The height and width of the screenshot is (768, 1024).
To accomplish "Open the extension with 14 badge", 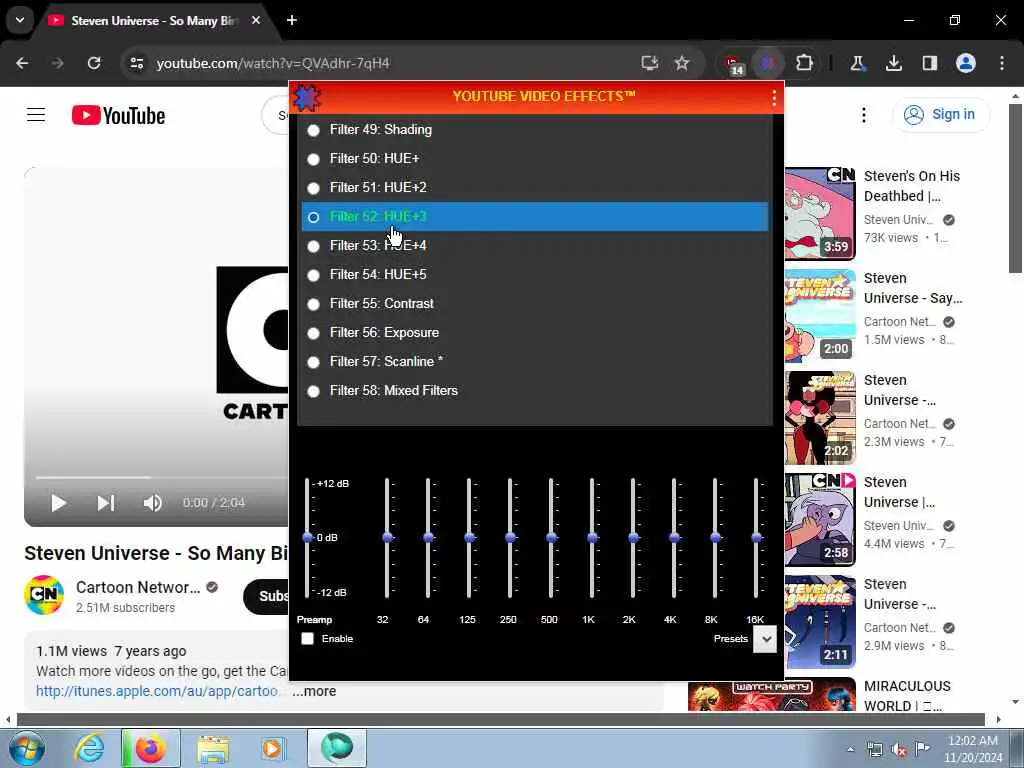I will coord(733,65).
